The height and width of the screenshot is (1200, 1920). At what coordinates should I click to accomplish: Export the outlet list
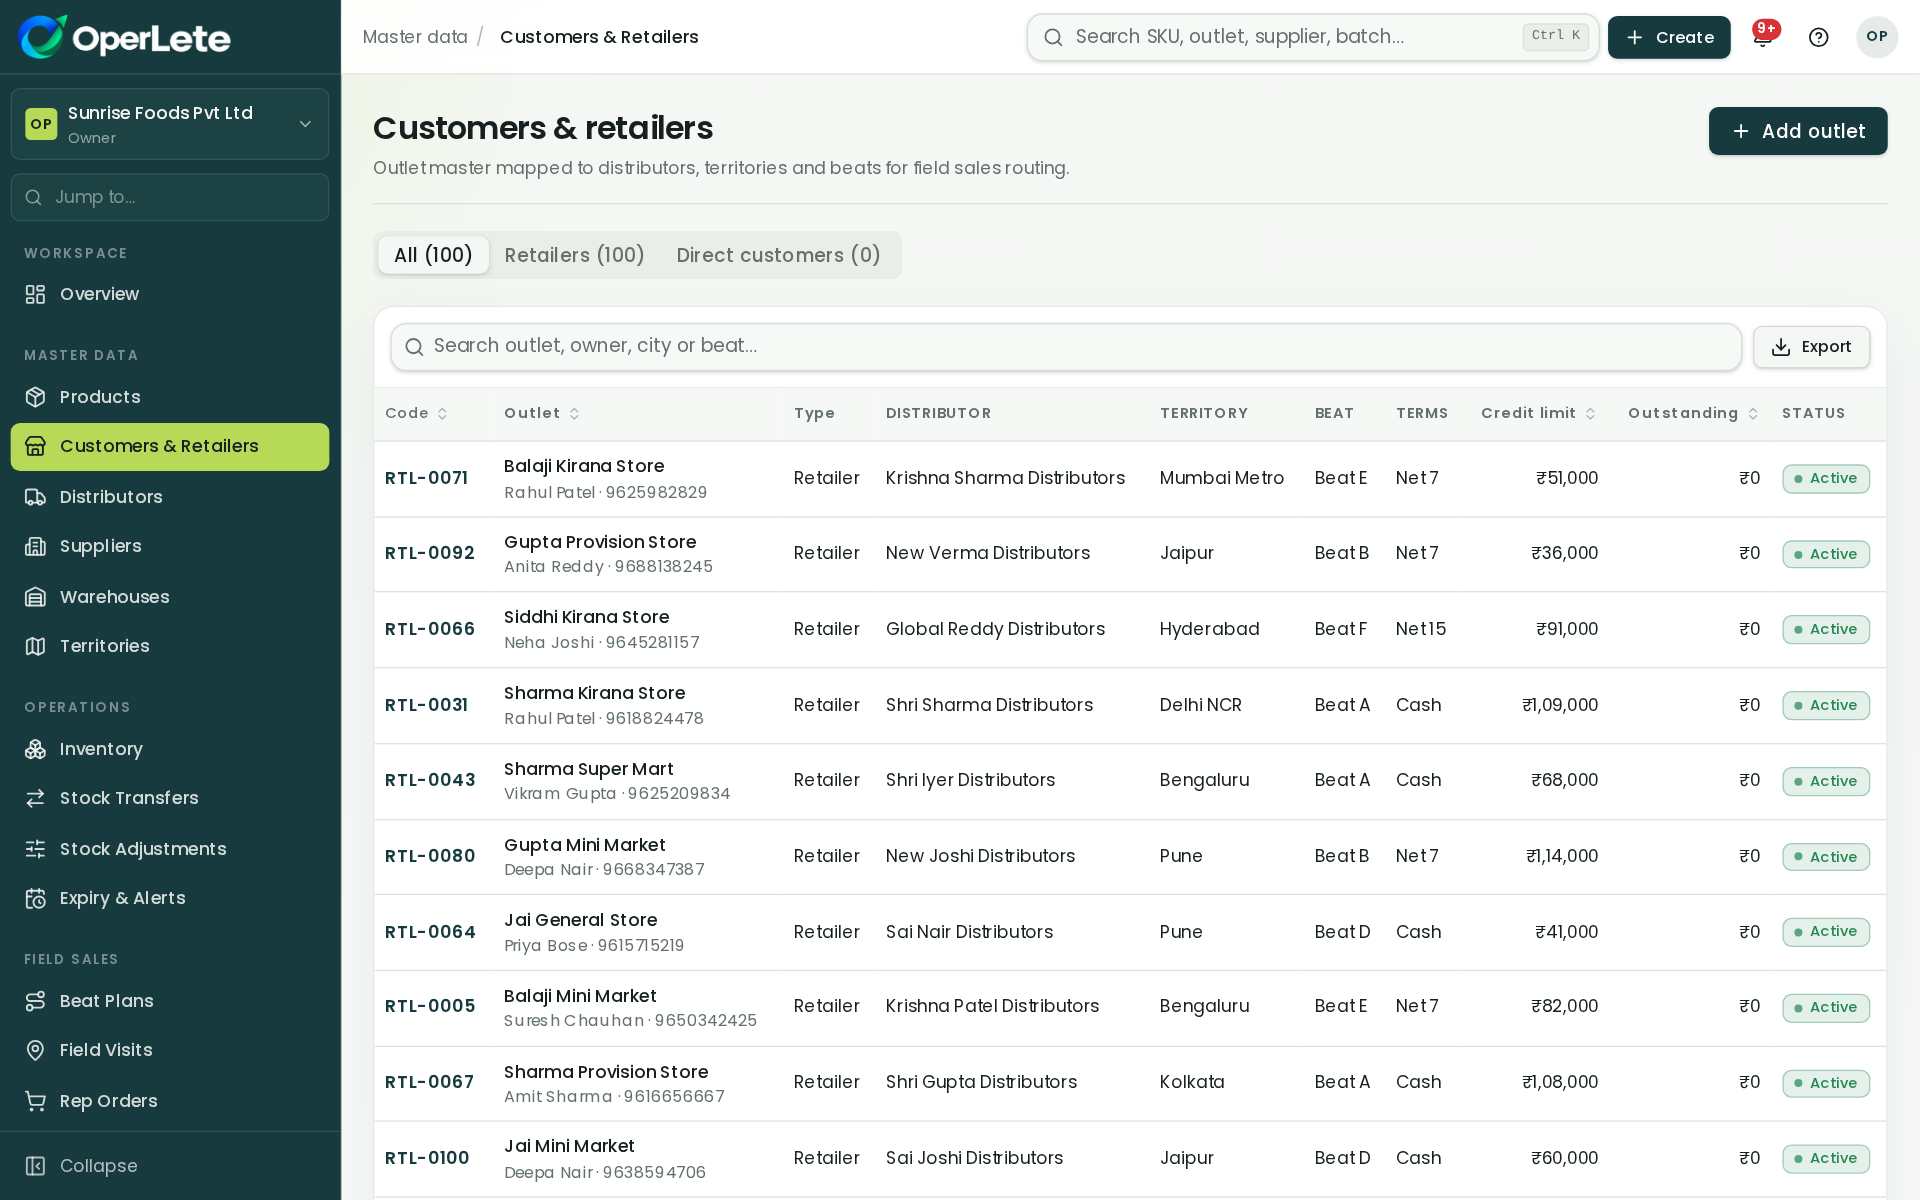tap(1811, 347)
